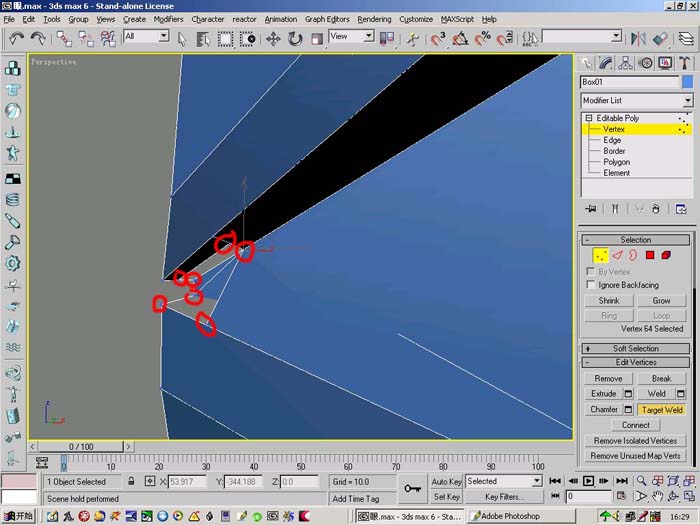Open the Layer Manager icon
Image resolution: width=700 pixels, height=525 pixels.
[686, 39]
